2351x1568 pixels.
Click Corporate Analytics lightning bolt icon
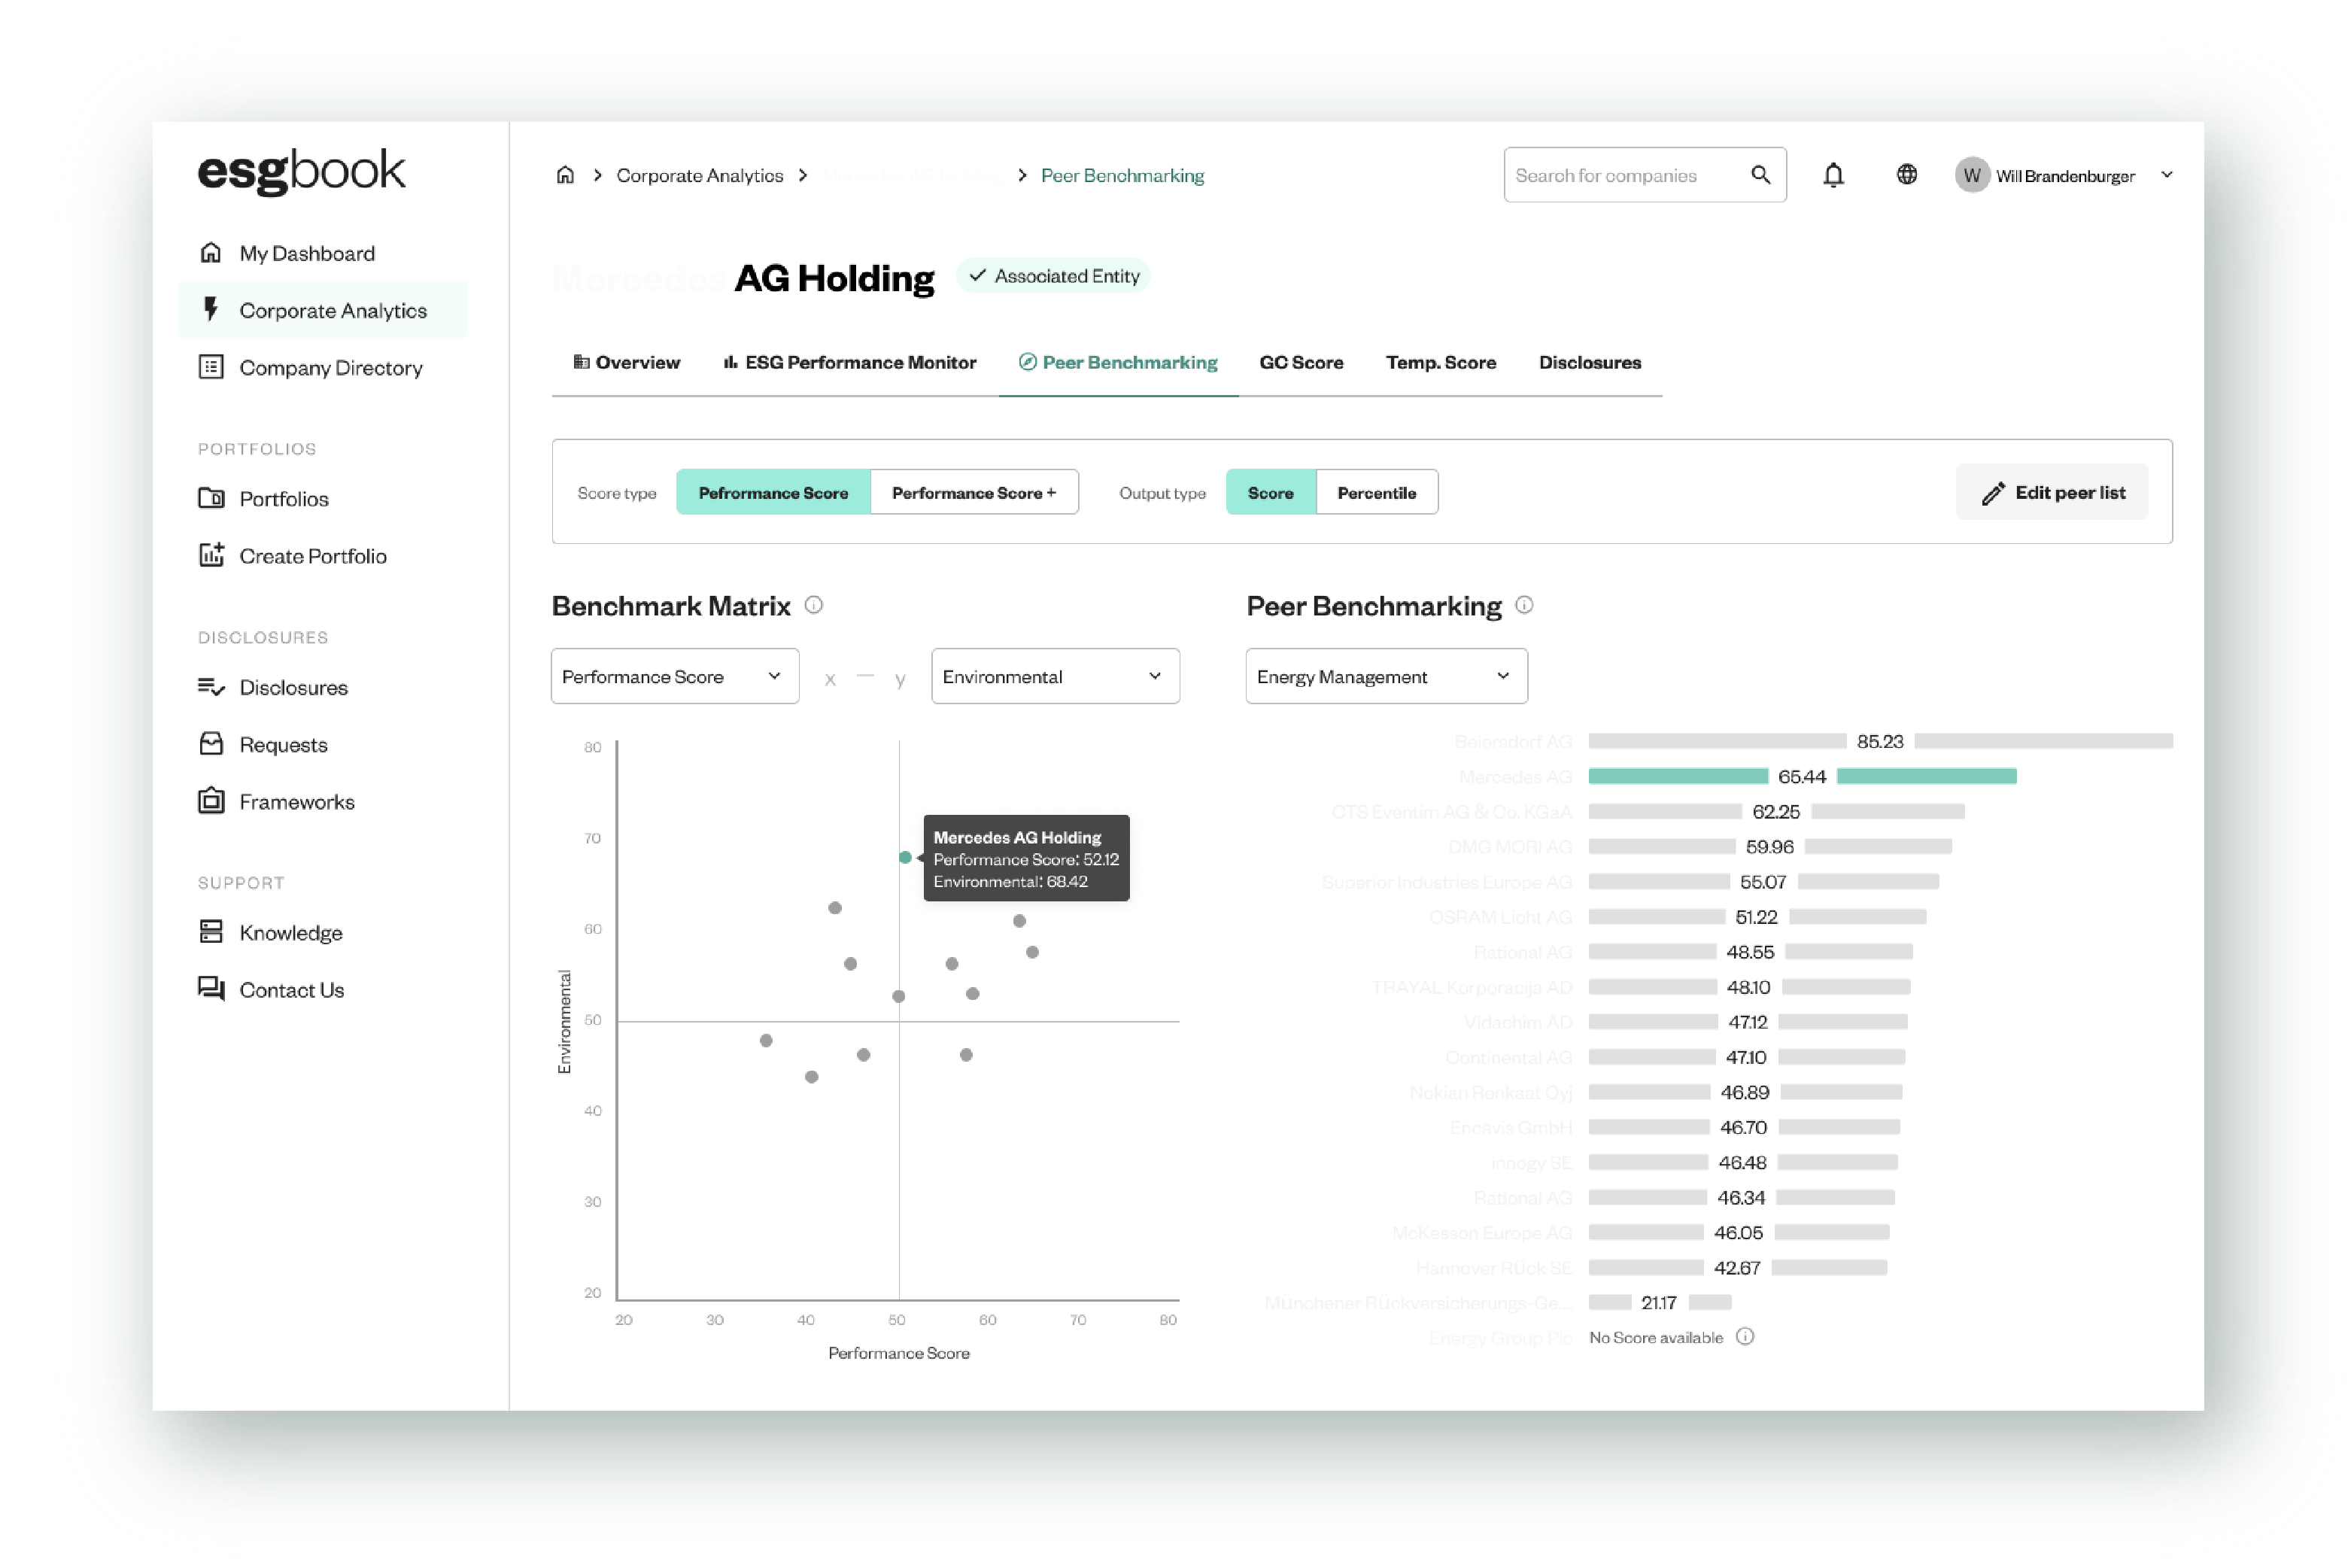(x=211, y=310)
